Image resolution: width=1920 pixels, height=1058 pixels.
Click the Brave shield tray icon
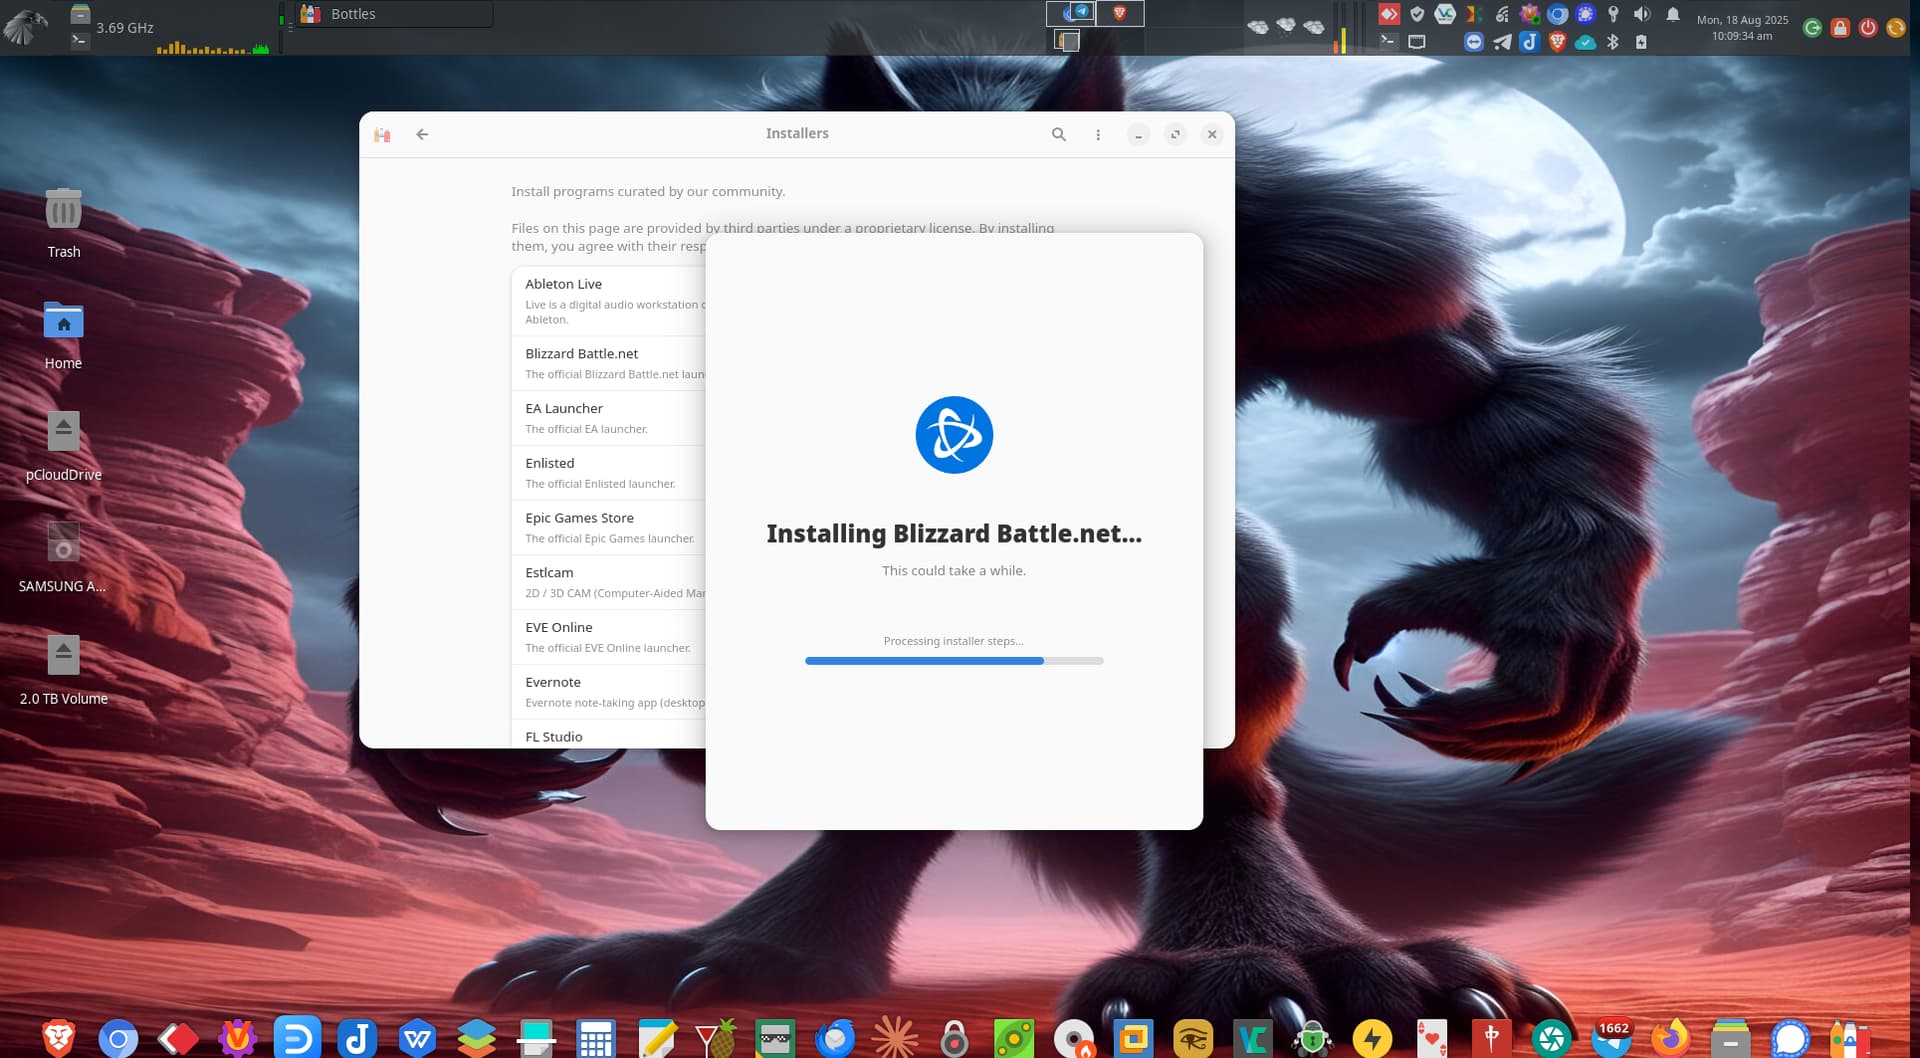click(x=1557, y=42)
